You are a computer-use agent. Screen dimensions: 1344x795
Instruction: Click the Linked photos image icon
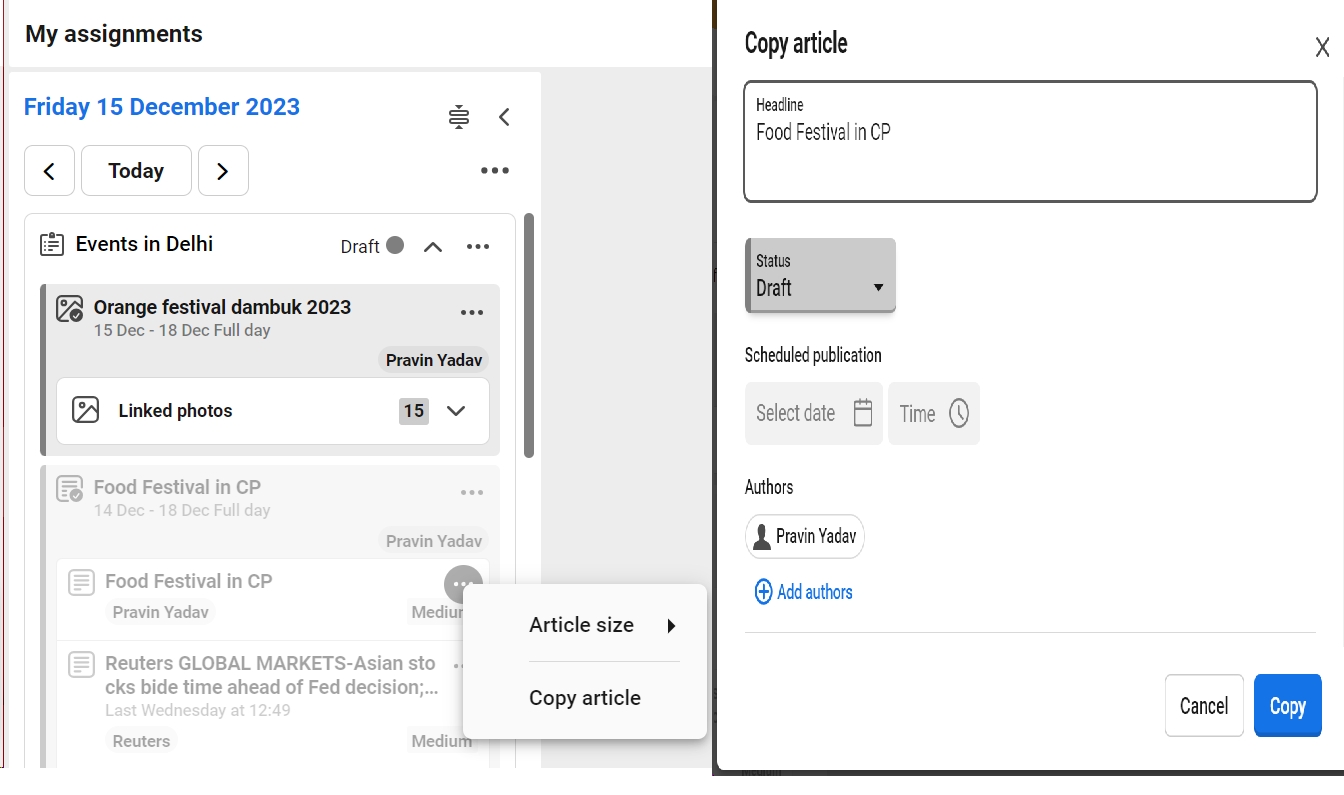point(86,410)
